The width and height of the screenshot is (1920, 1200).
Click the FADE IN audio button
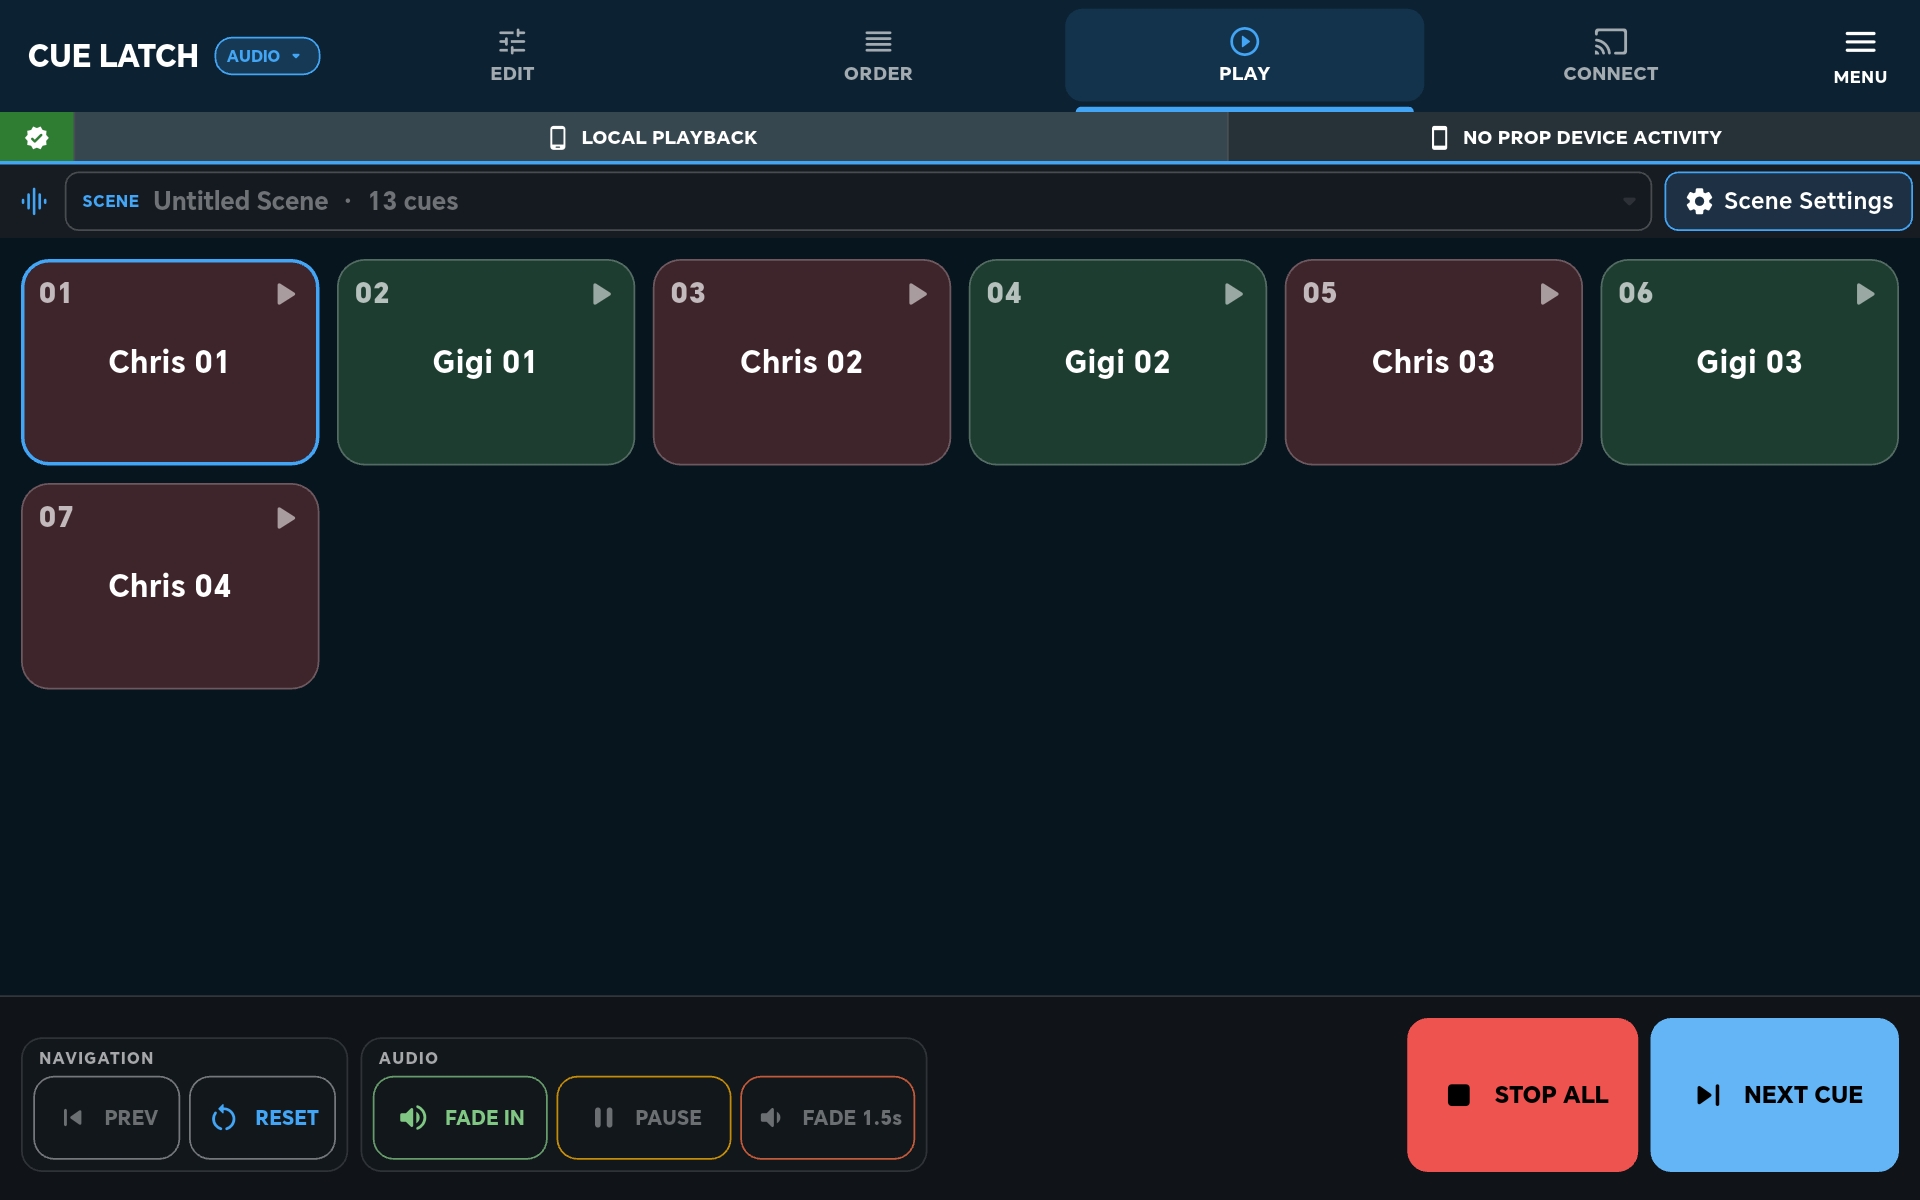(x=460, y=1118)
